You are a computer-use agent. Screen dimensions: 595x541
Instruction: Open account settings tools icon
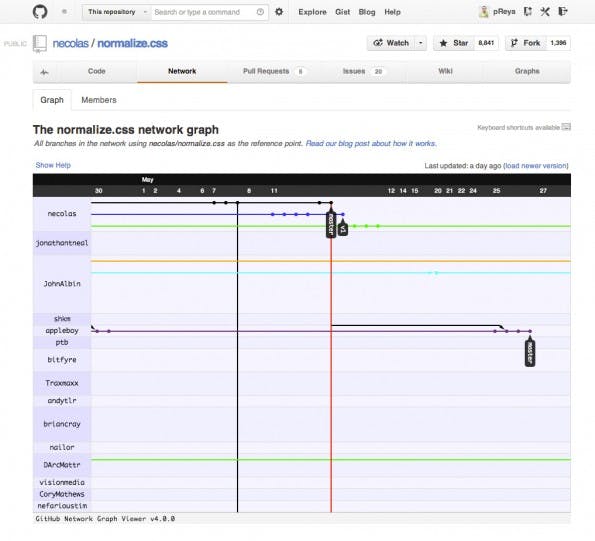(x=545, y=12)
